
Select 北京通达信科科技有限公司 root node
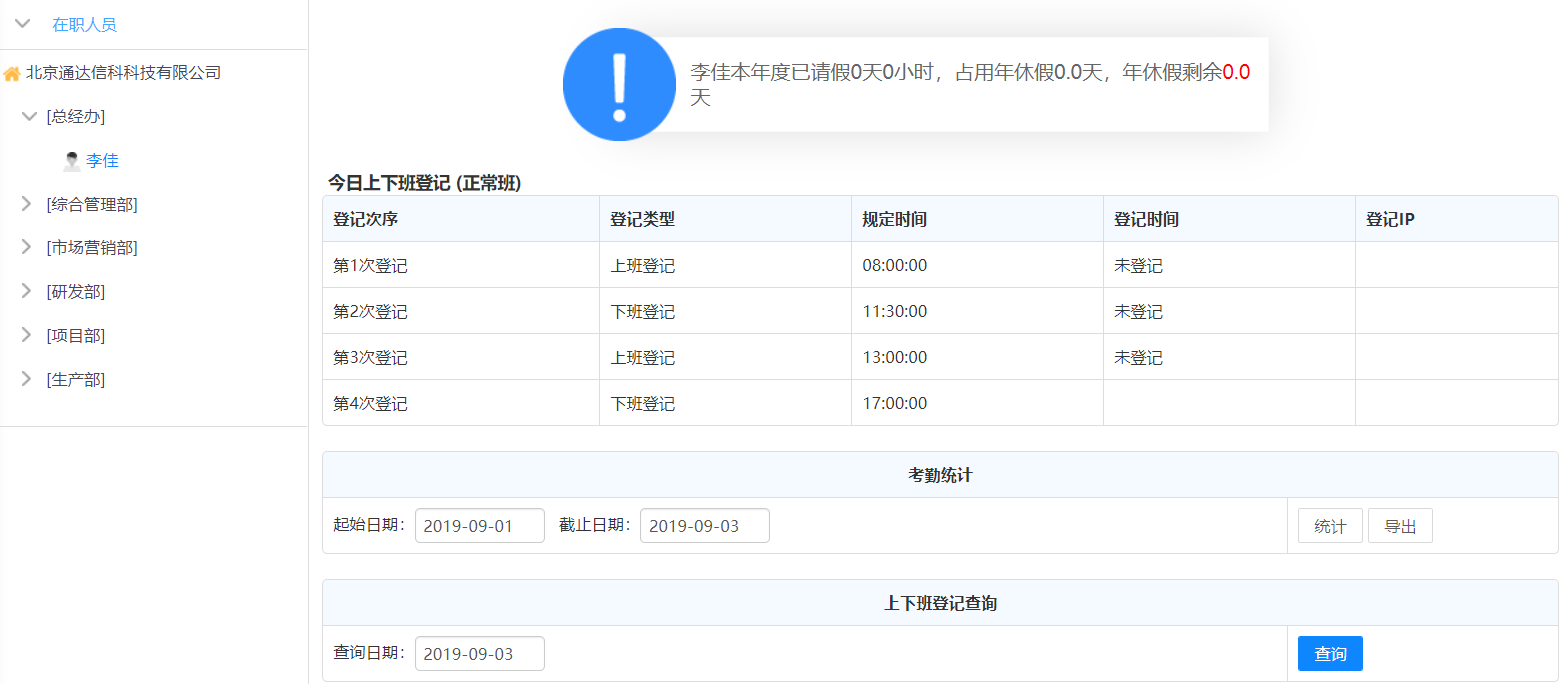point(123,73)
